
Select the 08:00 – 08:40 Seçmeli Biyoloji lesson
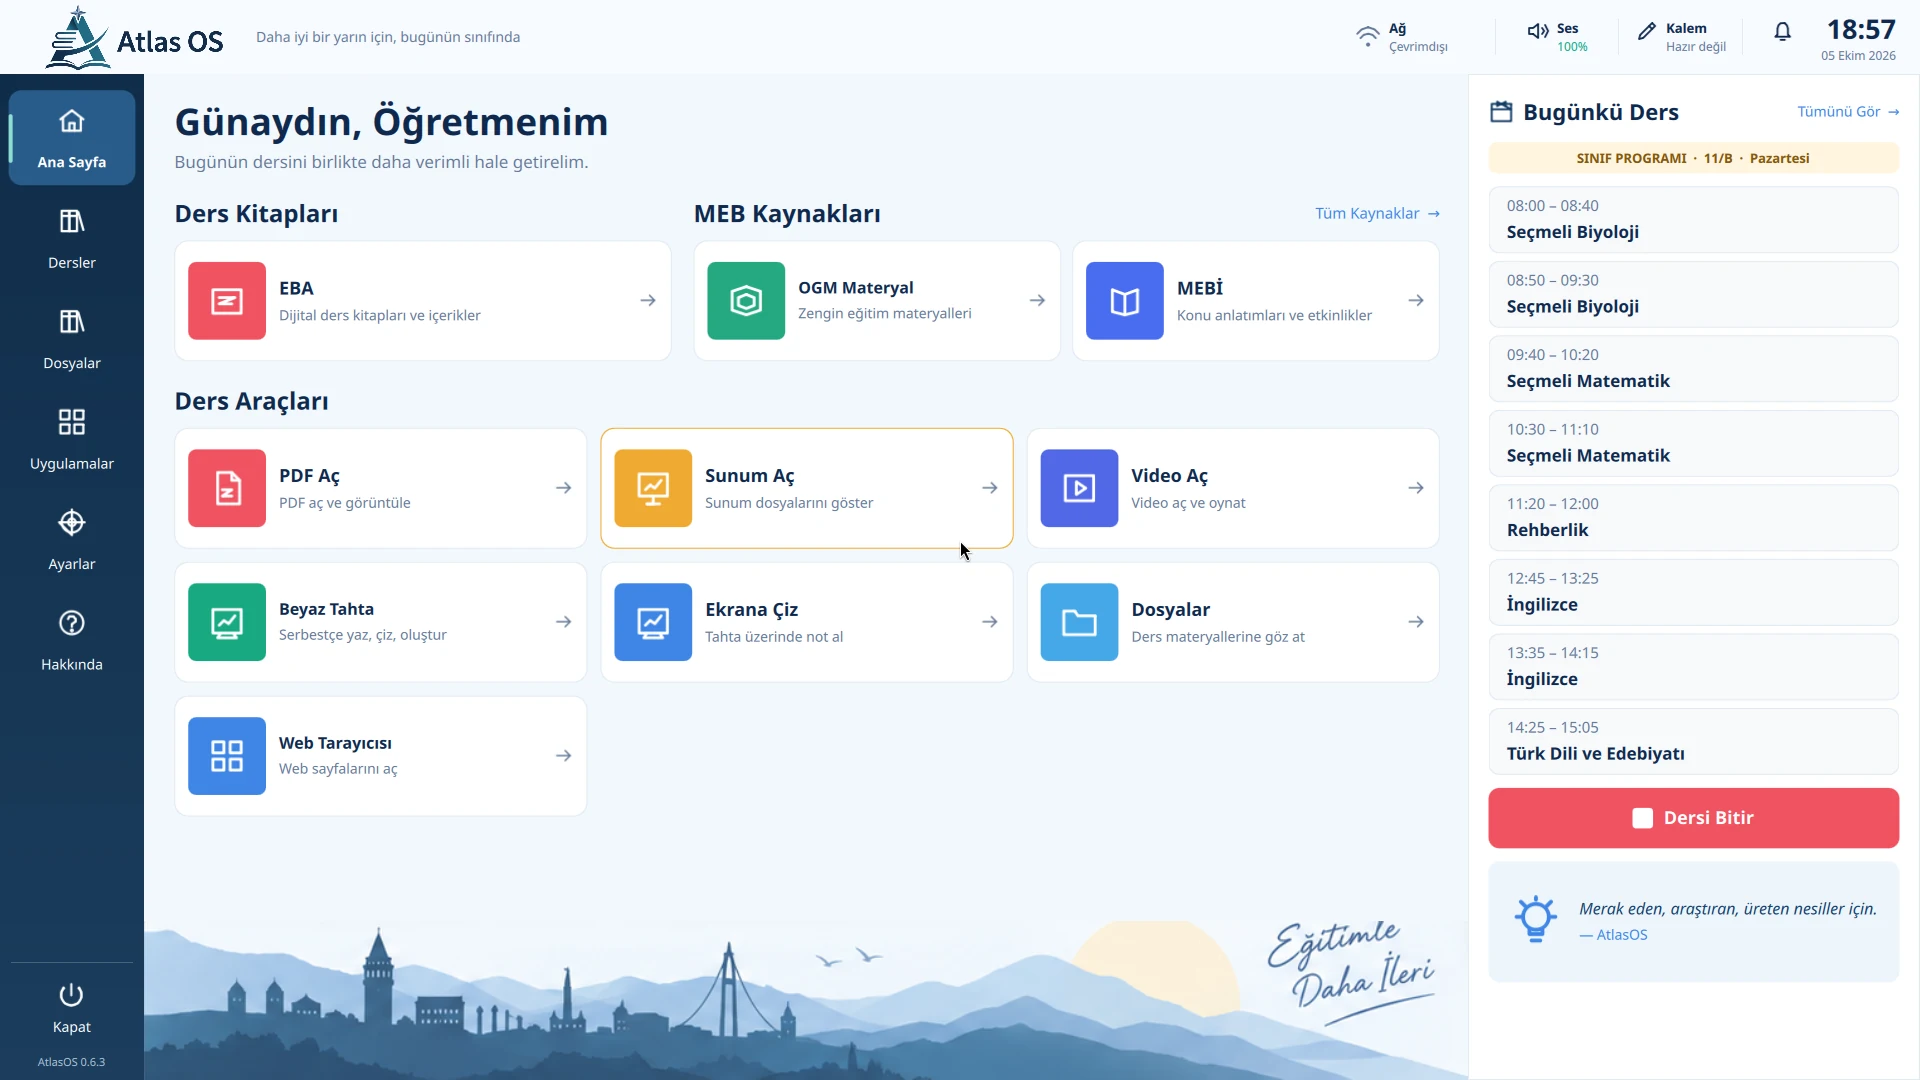click(1693, 220)
